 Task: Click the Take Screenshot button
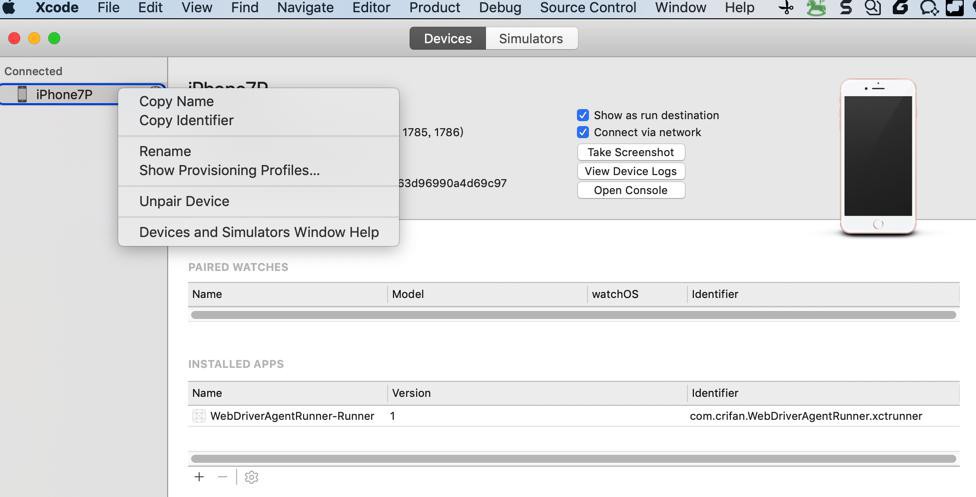(x=631, y=152)
